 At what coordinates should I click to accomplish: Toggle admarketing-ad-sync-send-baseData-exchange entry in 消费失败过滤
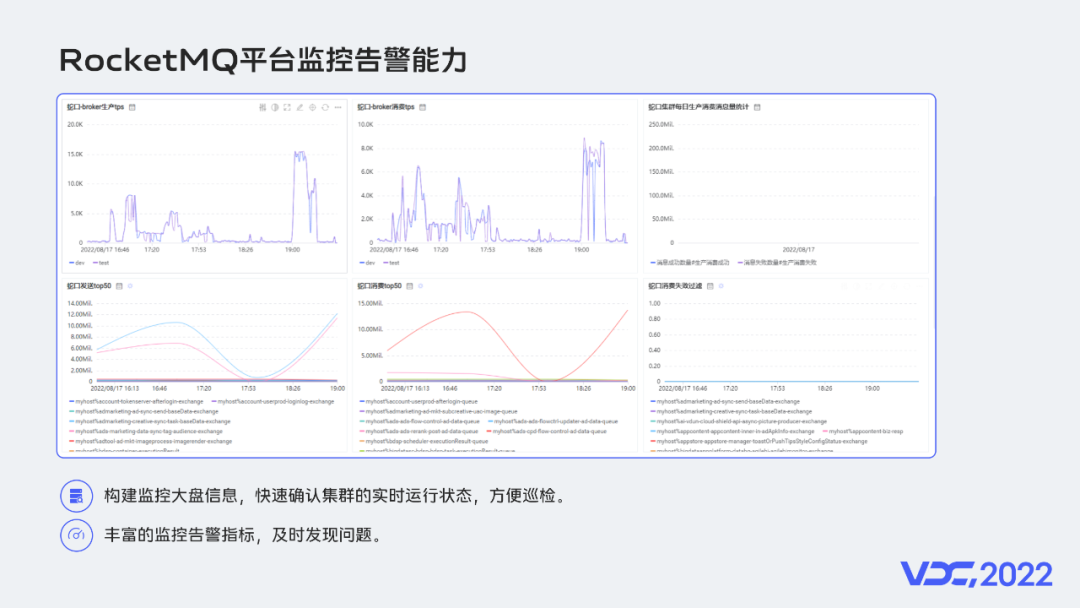(x=725, y=401)
